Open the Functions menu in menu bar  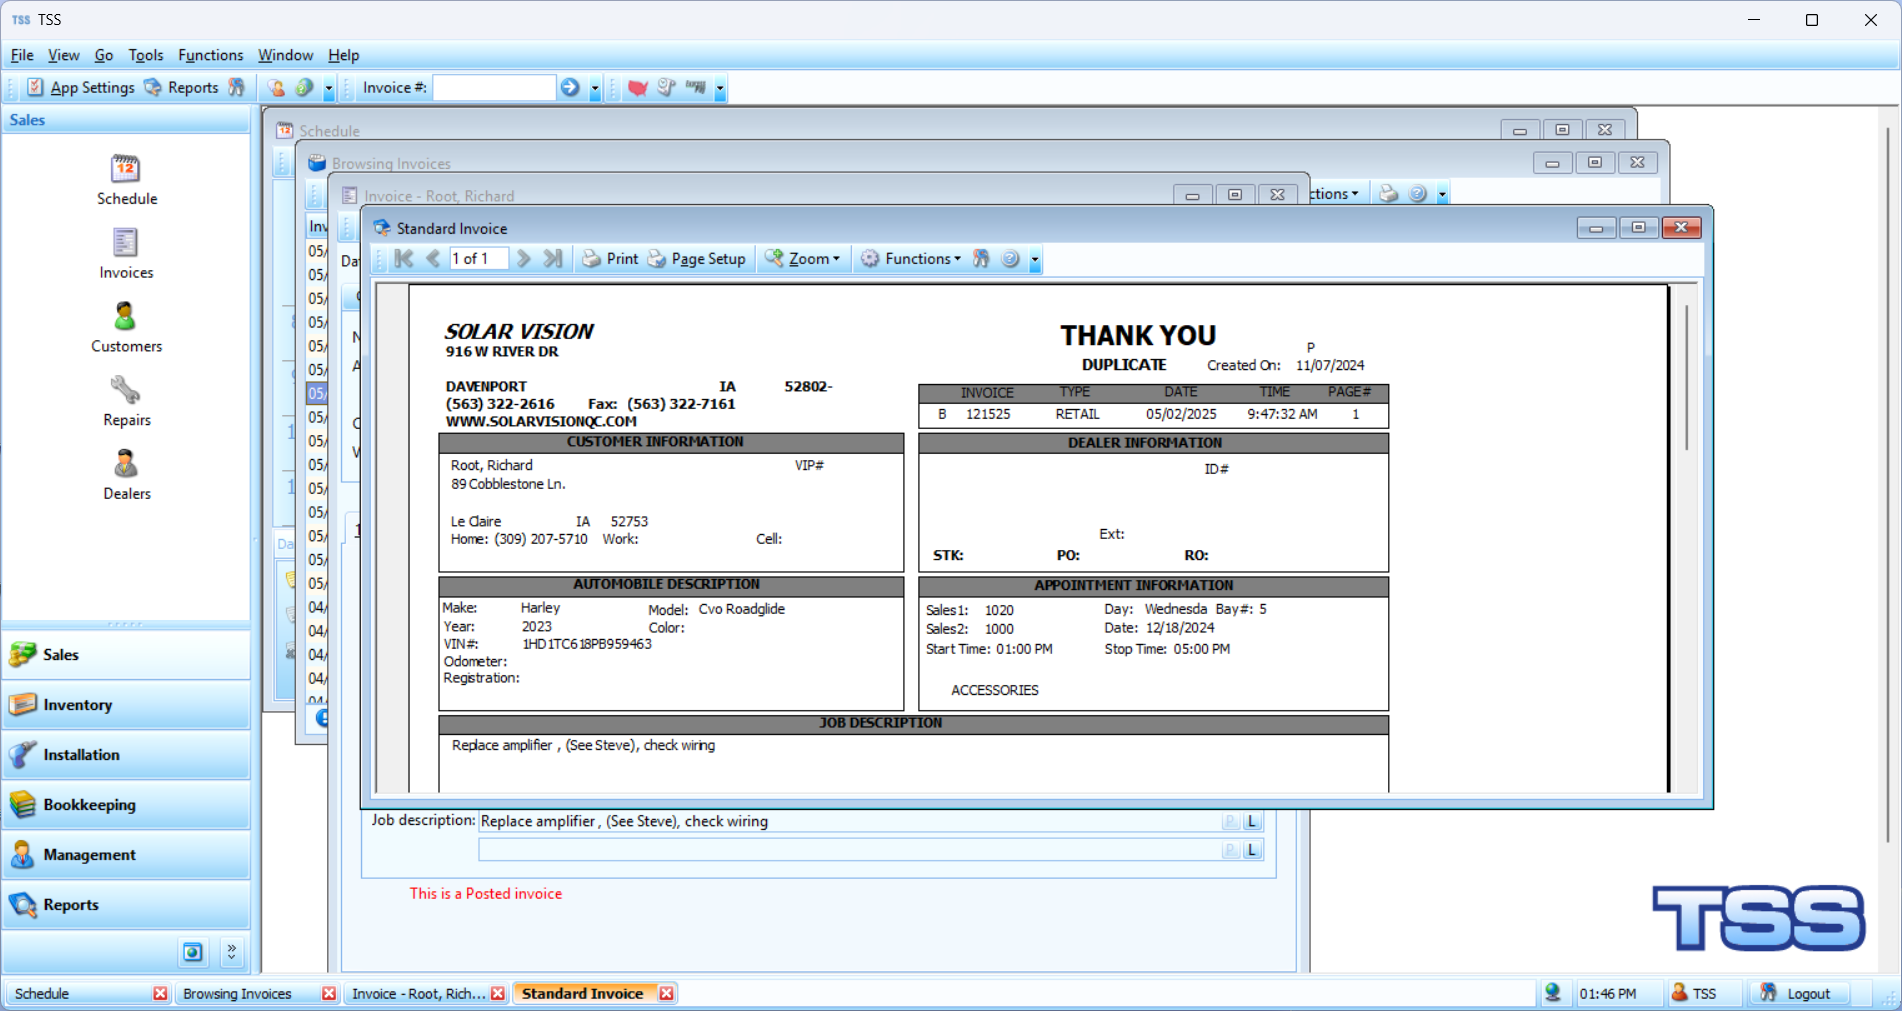[210, 55]
